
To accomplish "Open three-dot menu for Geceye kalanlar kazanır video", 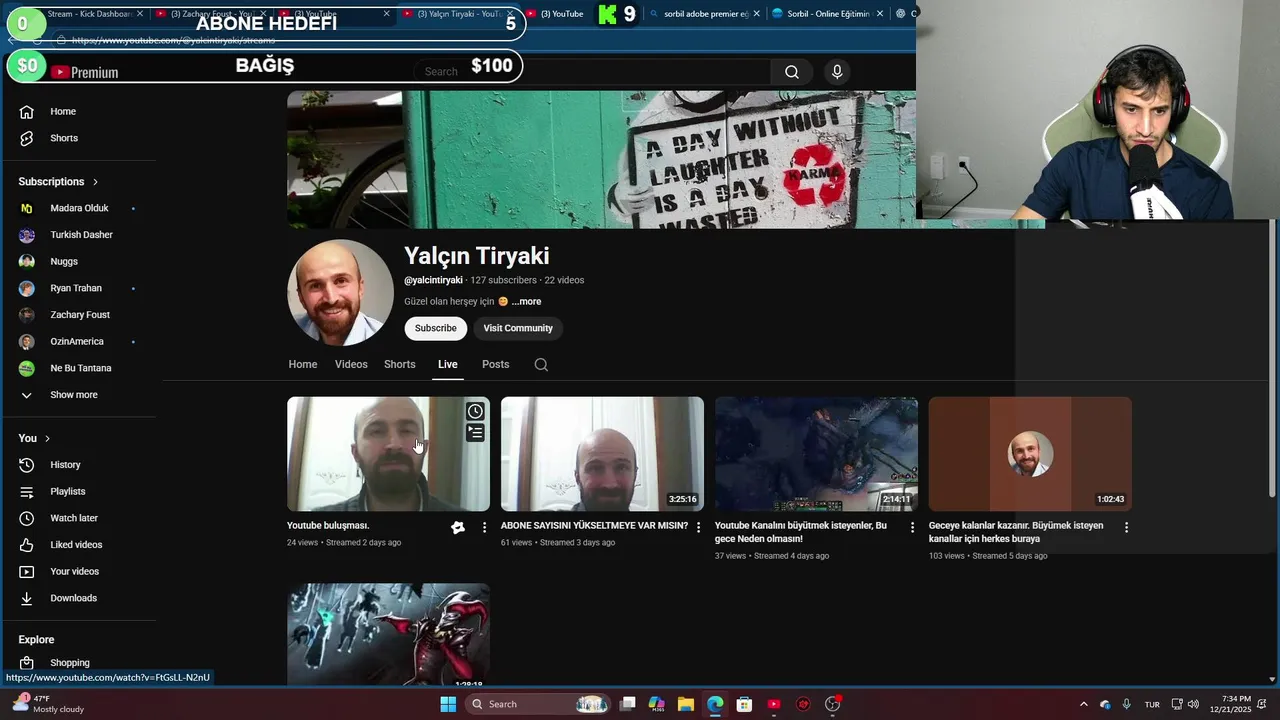I will (x=1126, y=527).
